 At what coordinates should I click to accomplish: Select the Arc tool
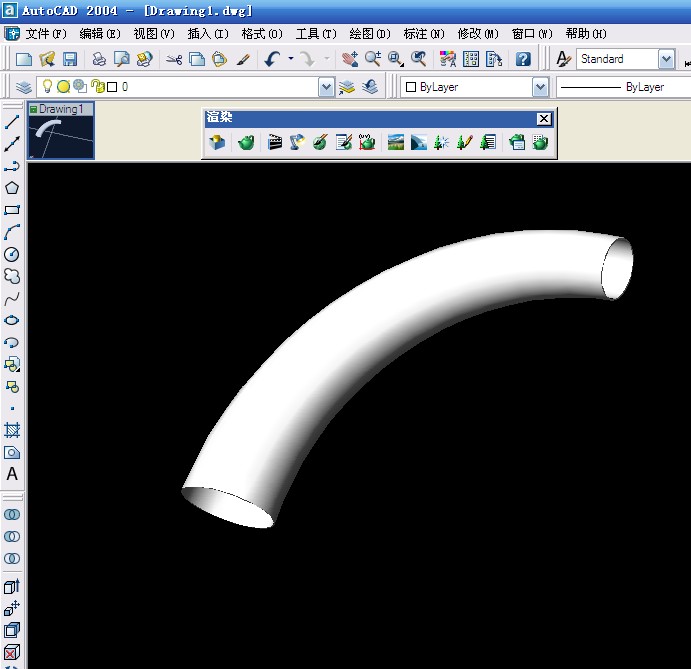coord(12,232)
